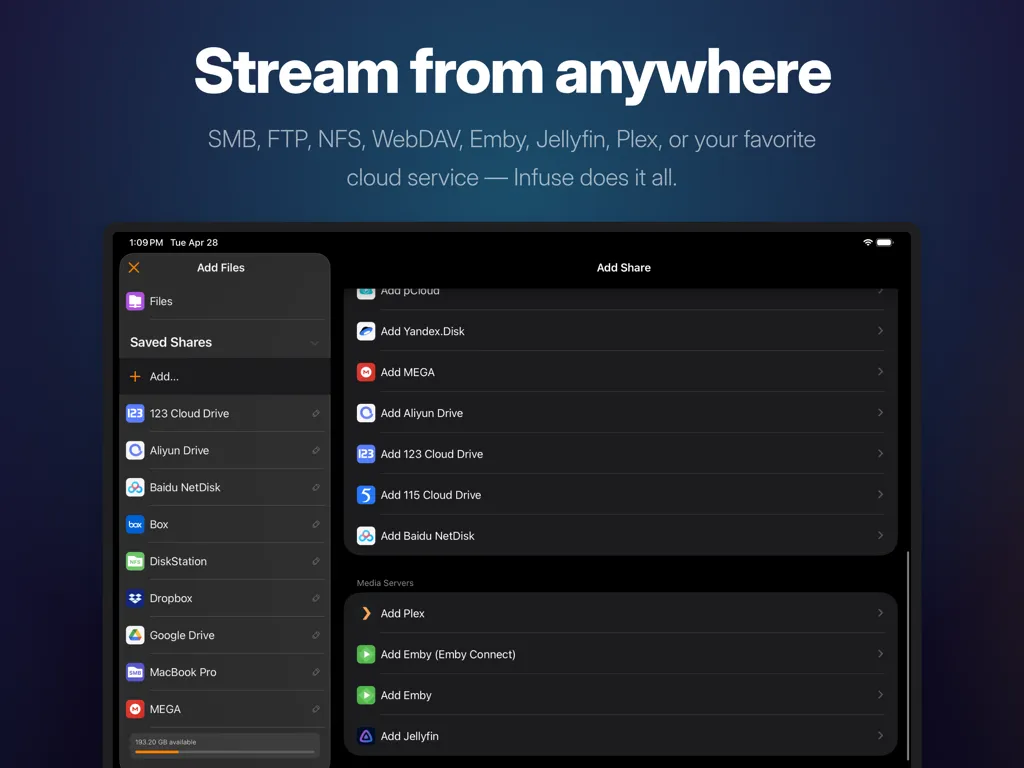Screen dimensions: 1024x768
Task: Click the Add Share title
Action: click(x=624, y=268)
